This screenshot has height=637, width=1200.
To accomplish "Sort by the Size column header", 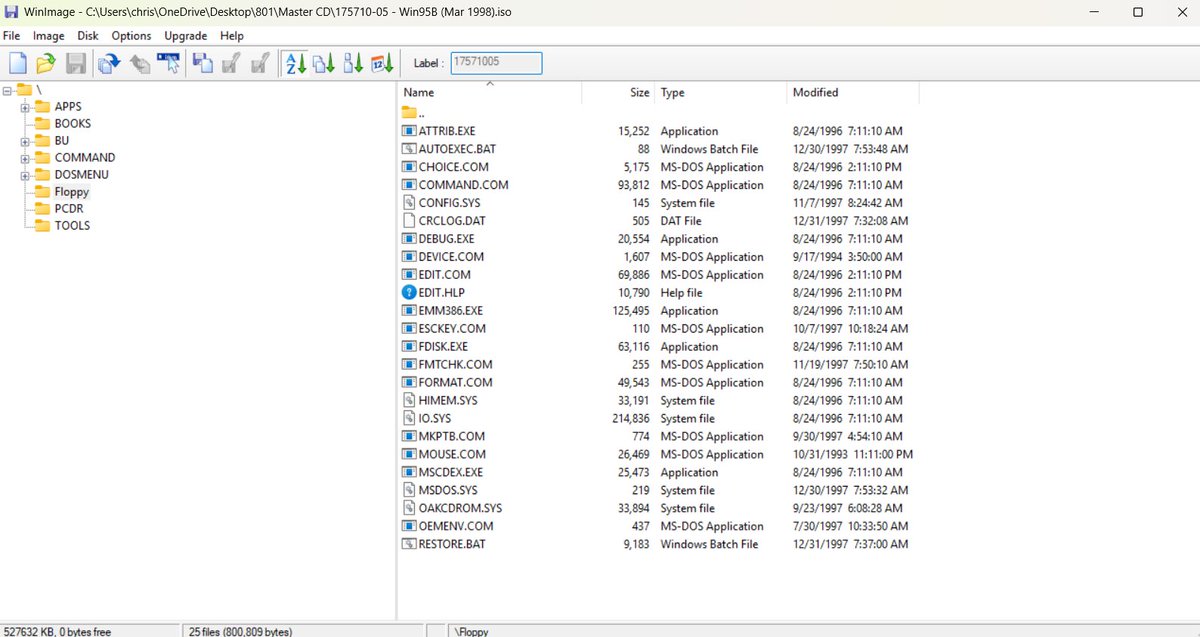I will [x=618, y=92].
